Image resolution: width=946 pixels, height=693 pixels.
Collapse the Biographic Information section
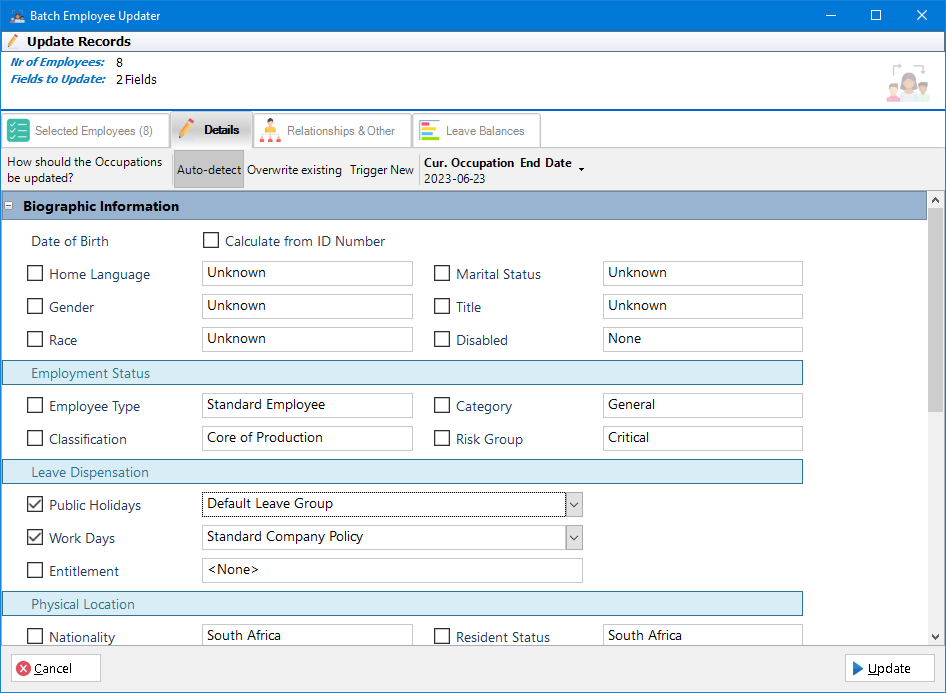pyautogui.click(x=8, y=206)
